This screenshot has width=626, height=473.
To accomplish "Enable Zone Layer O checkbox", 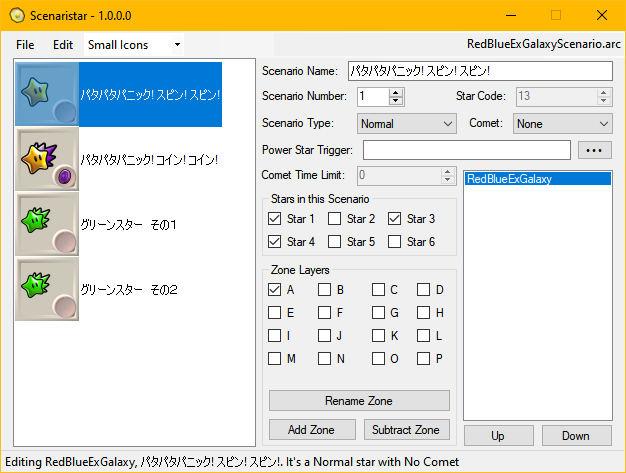I will click(x=378, y=358).
